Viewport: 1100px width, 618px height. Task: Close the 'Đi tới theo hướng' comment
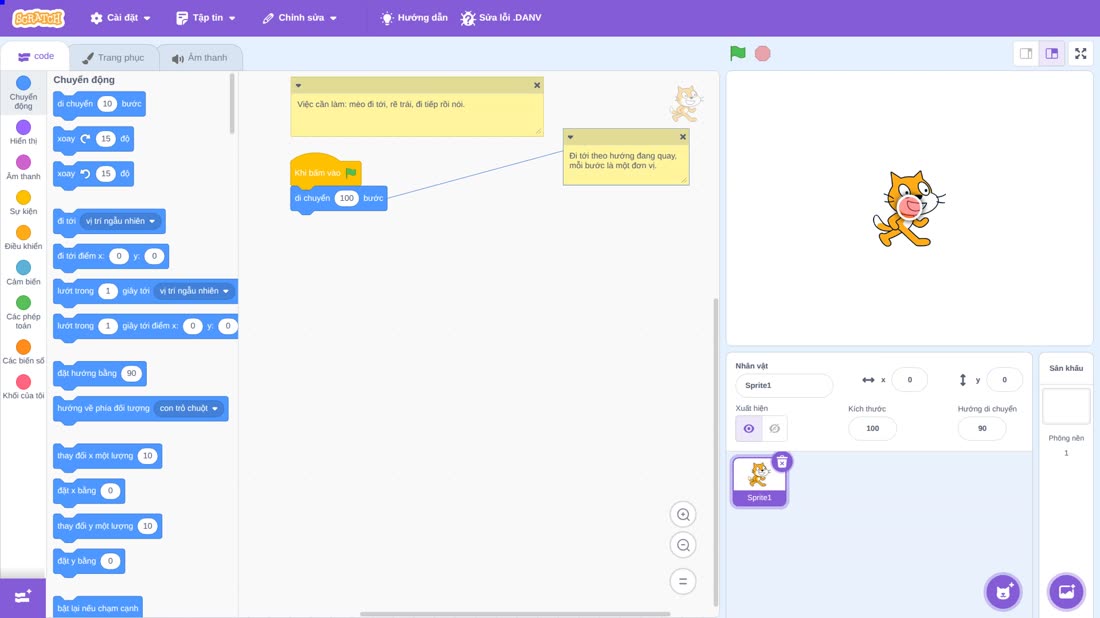[683, 137]
